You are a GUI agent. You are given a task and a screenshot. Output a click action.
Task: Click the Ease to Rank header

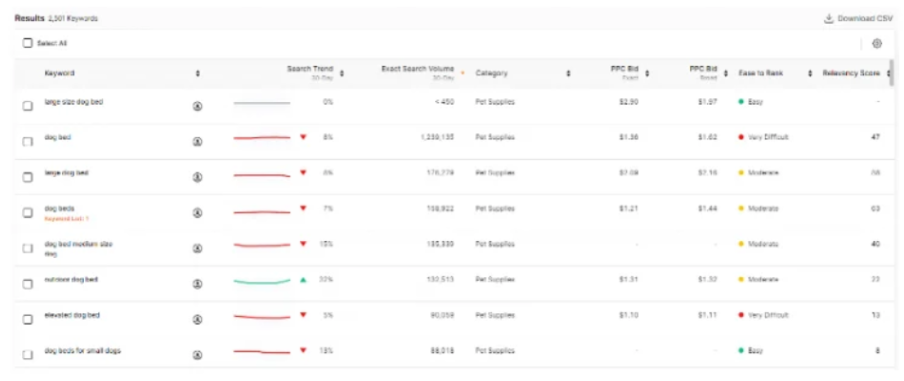coord(760,73)
